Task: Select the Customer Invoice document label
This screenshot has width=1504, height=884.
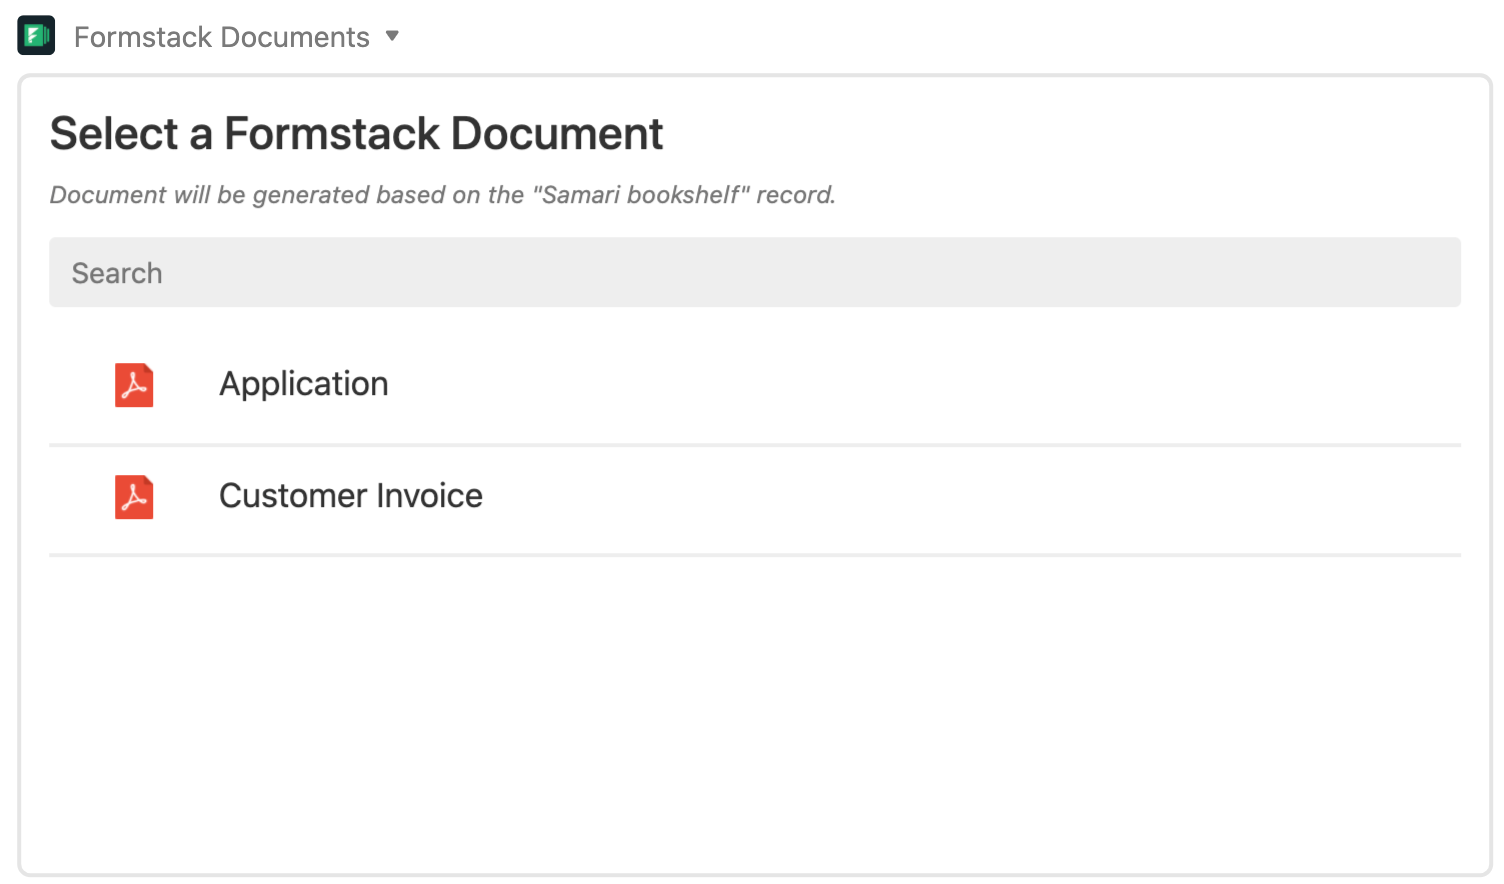Action: 351,496
